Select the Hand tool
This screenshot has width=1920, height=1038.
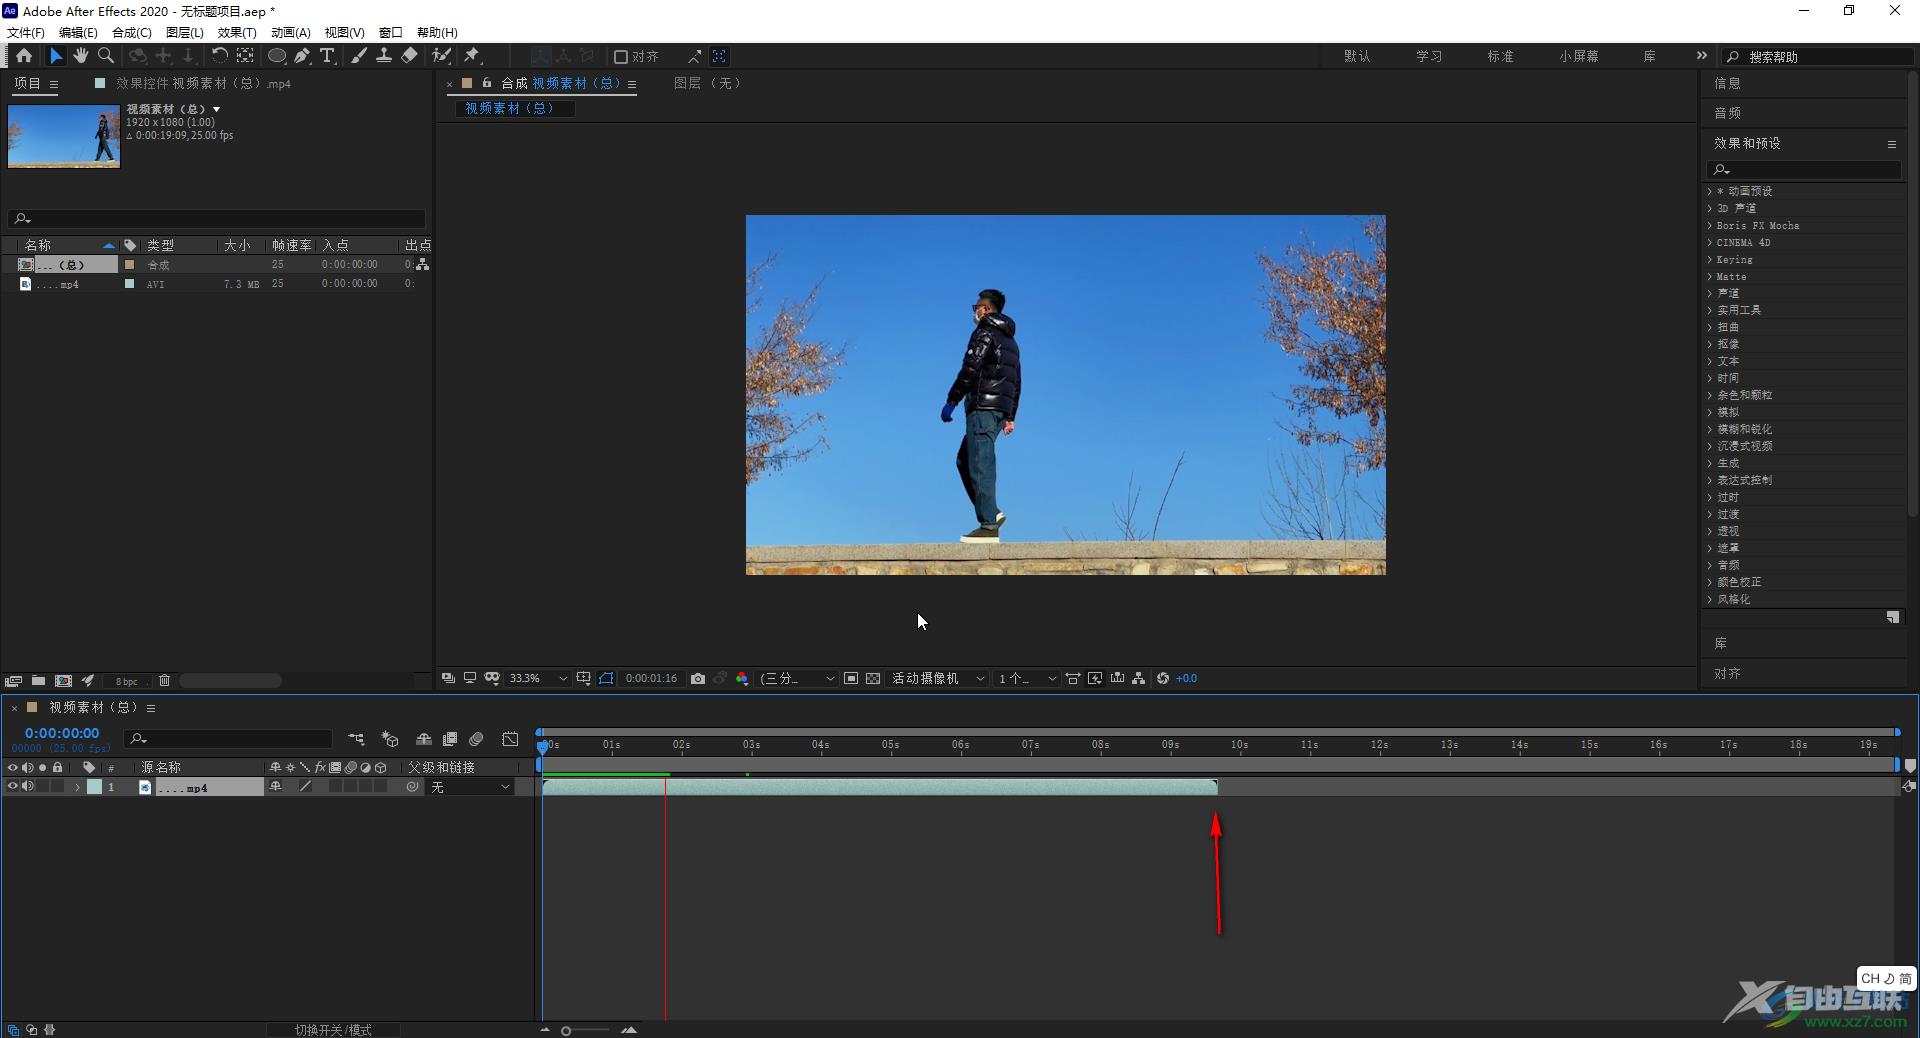[x=81, y=56]
